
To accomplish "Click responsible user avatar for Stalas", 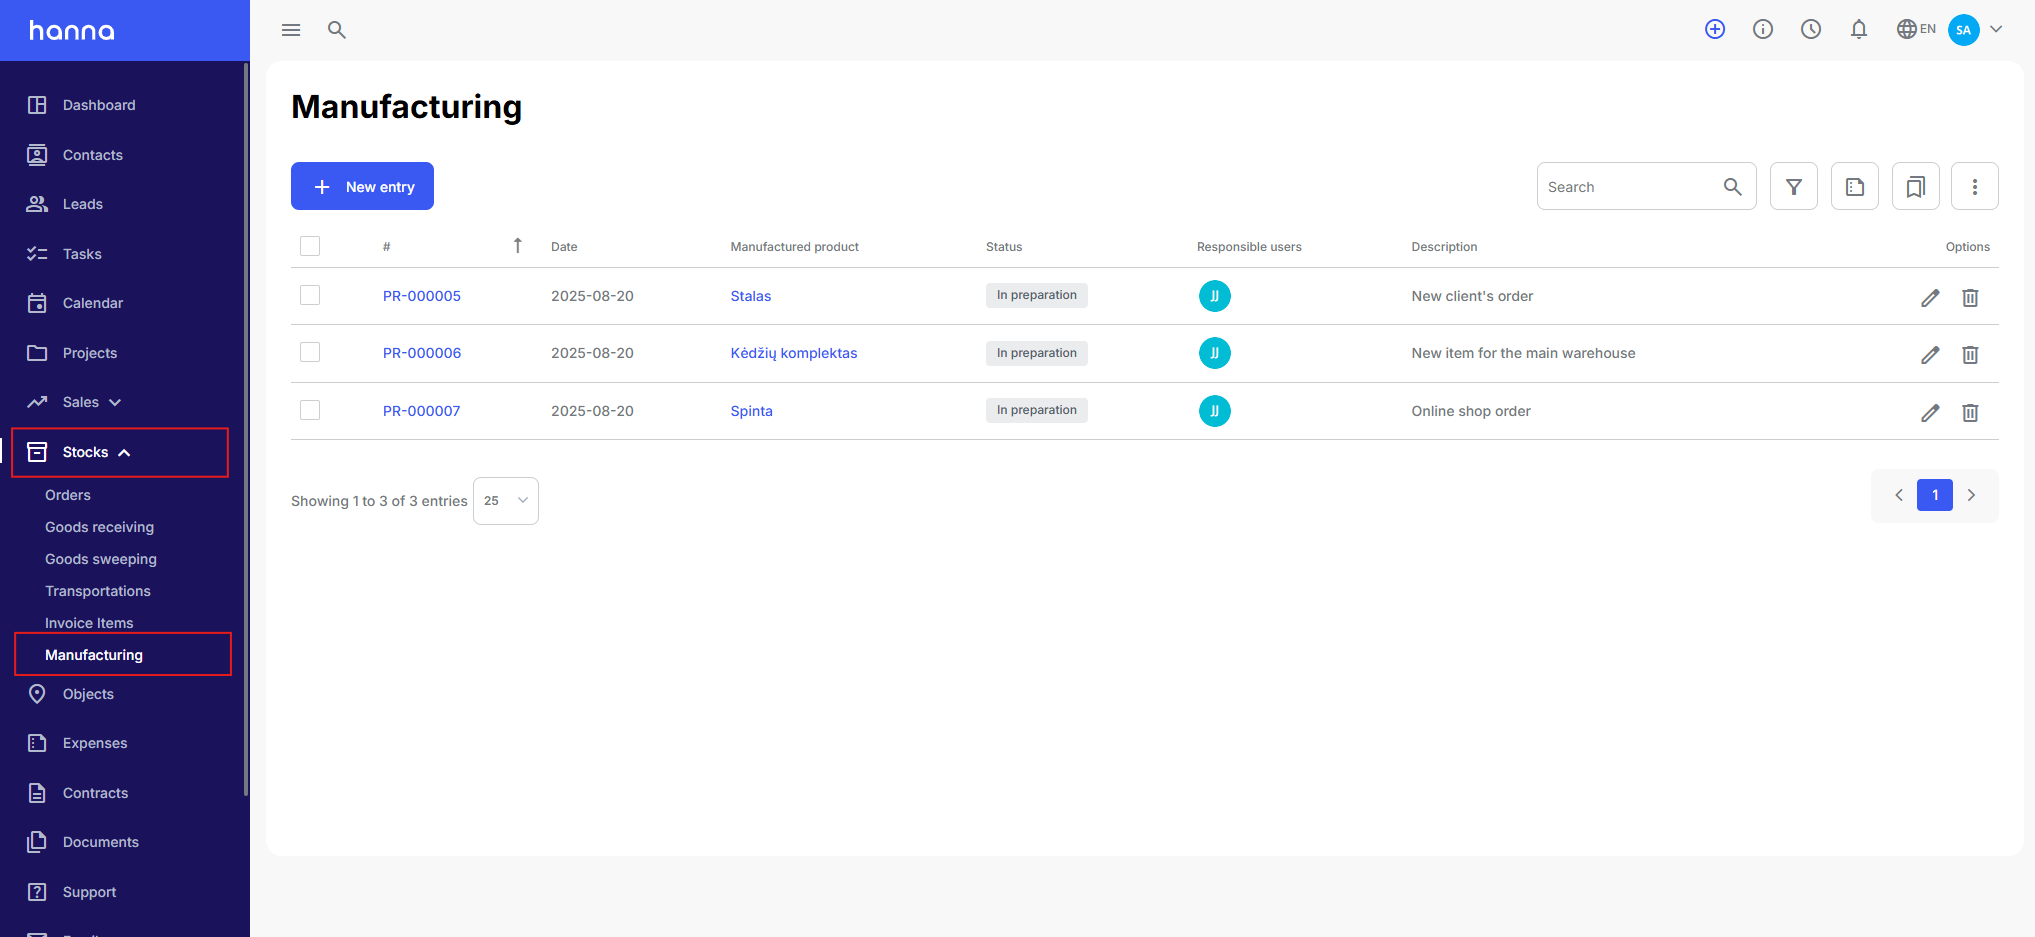I will click(1215, 296).
